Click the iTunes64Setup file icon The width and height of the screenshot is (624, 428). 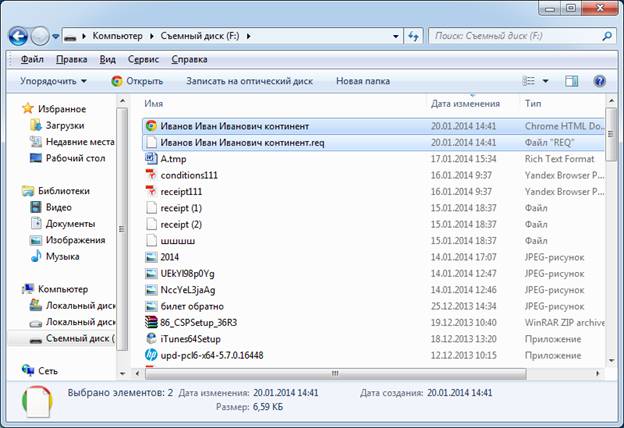tap(151, 339)
